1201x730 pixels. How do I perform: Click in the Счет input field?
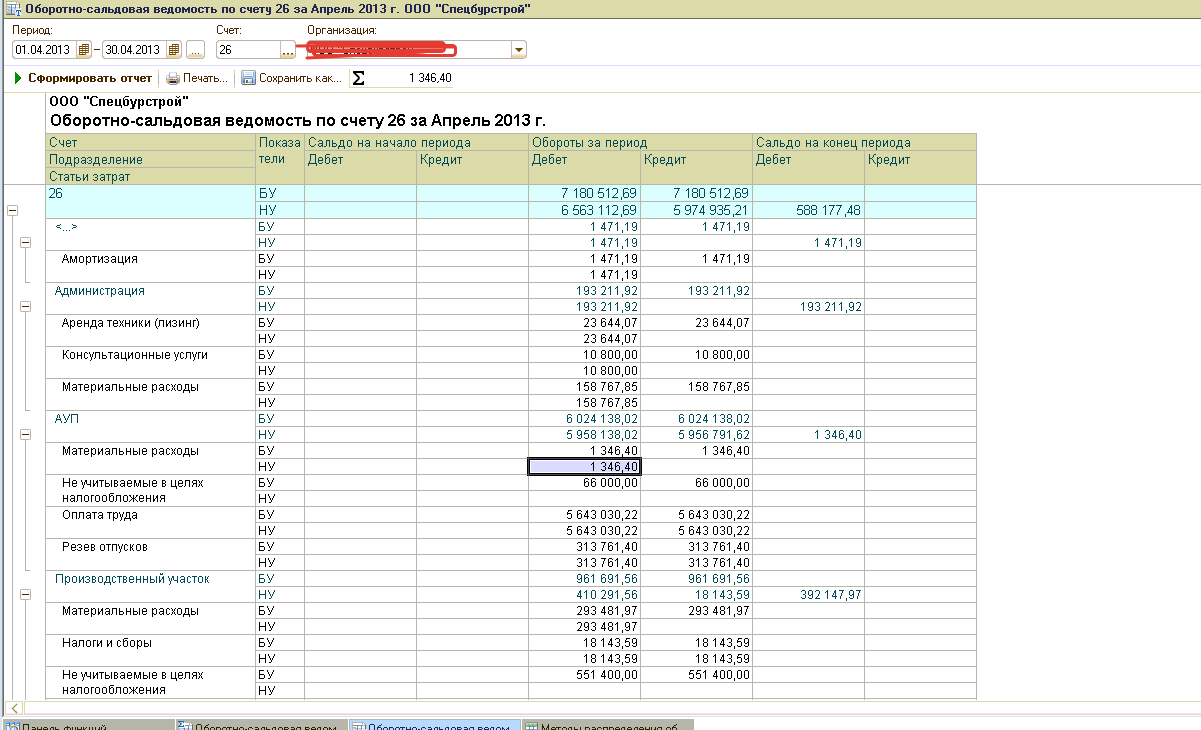(247, 50)
